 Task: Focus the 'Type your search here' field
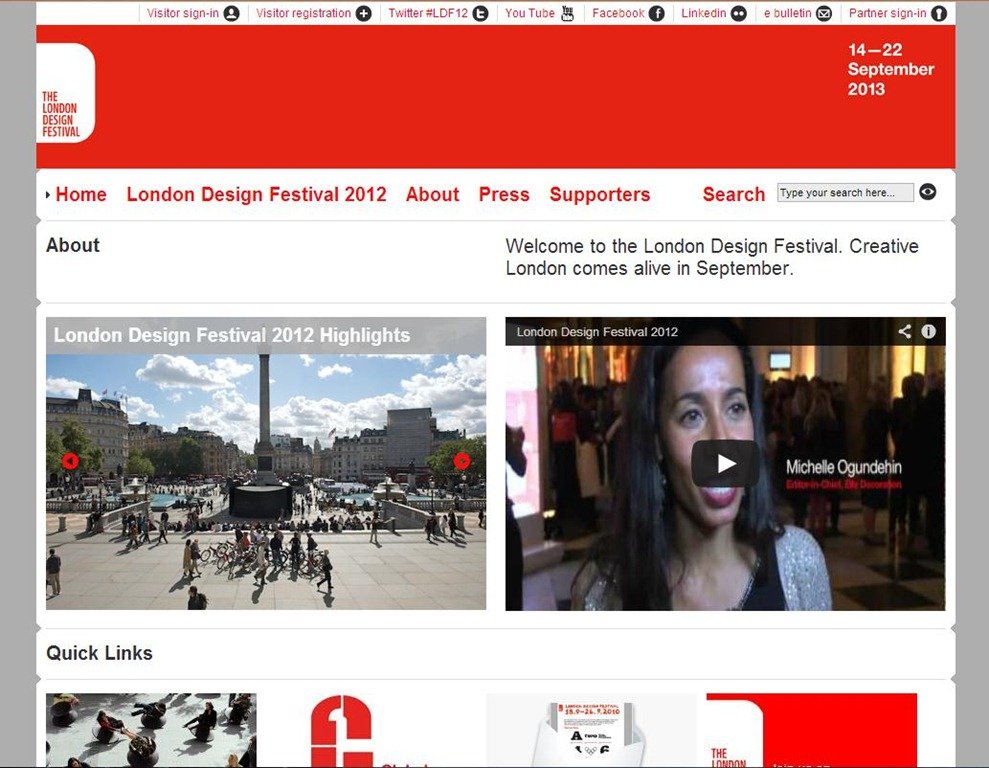[x=845, y=192]
